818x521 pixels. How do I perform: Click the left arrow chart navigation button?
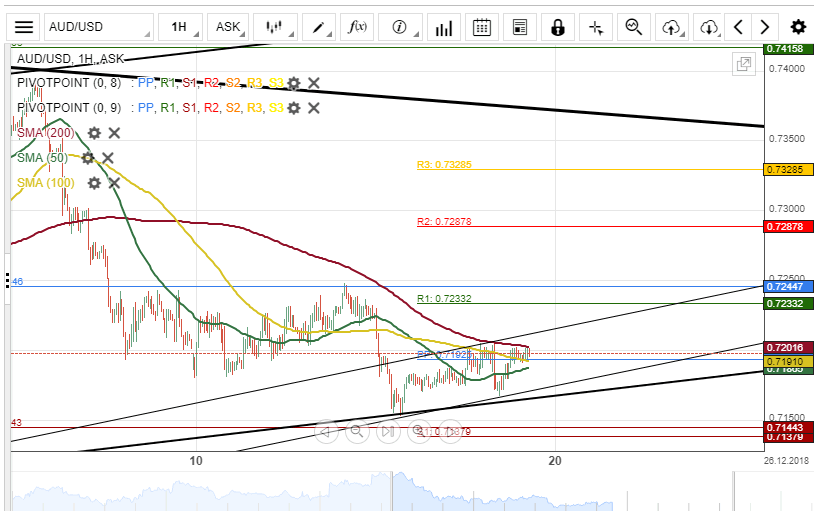327,431
